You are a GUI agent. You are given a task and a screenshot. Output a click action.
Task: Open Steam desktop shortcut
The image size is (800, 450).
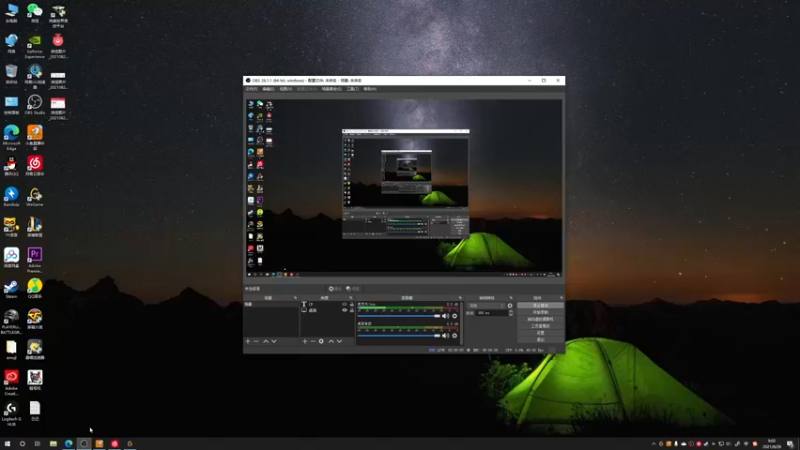click(11, 289)
